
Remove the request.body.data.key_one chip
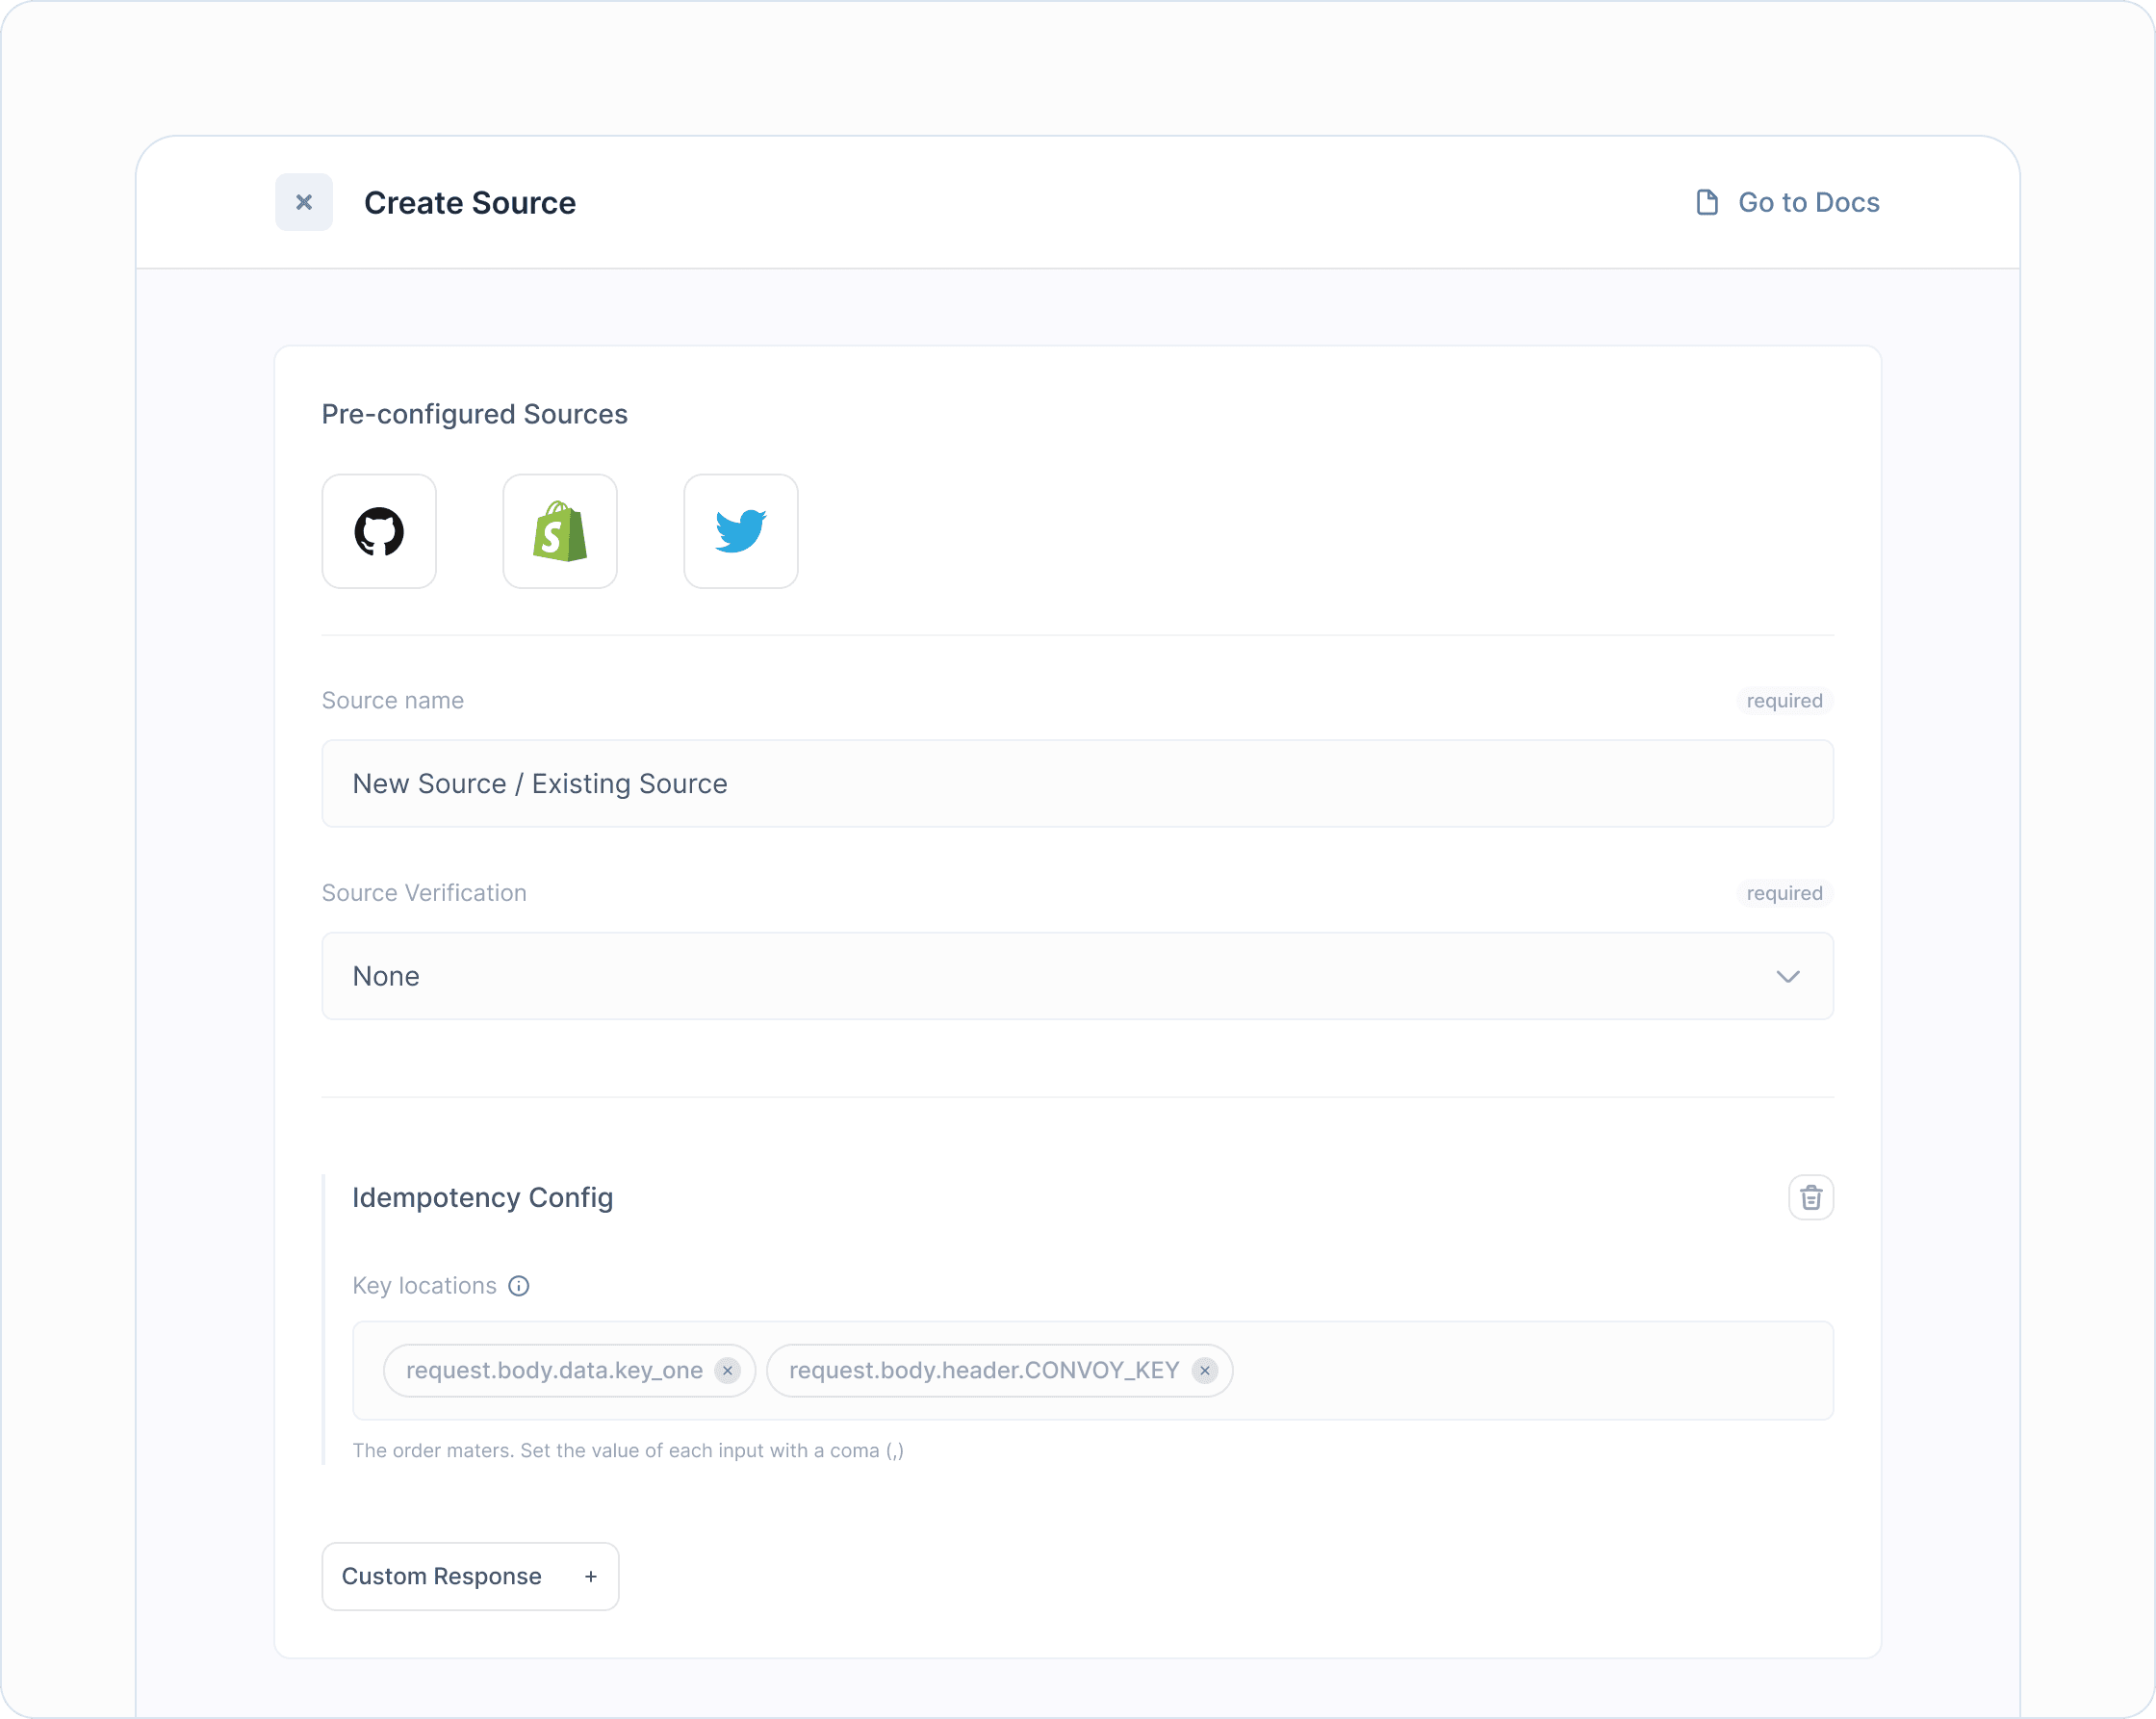pyautogui.click(x=728, y=1370)
